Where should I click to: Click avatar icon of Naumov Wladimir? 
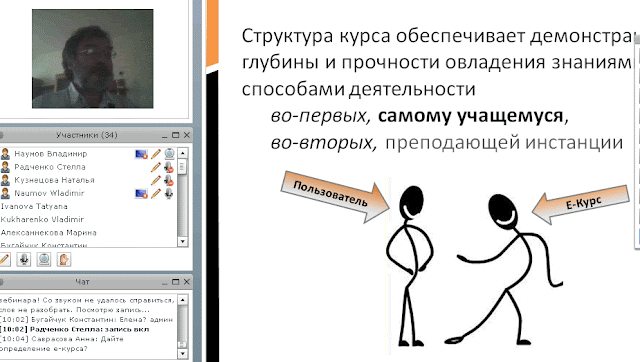(x=5, y=193)
